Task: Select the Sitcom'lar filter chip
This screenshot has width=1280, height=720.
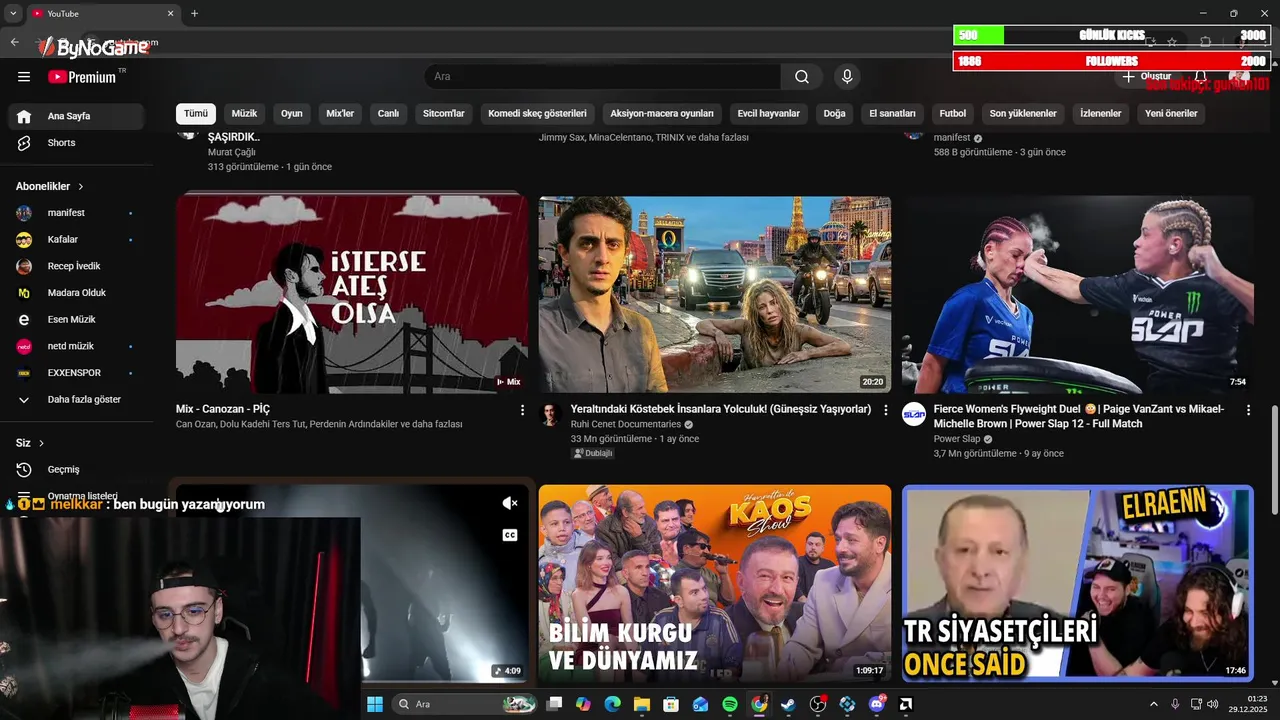Action: (444, 114)
